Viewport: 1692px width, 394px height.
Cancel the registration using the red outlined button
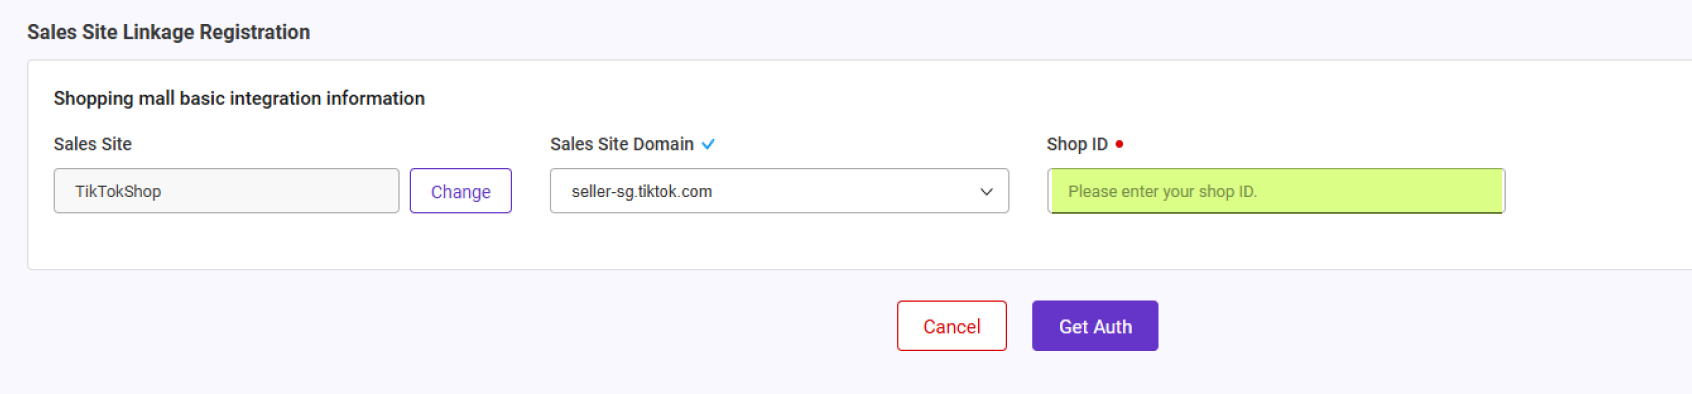tap(952, 326)
